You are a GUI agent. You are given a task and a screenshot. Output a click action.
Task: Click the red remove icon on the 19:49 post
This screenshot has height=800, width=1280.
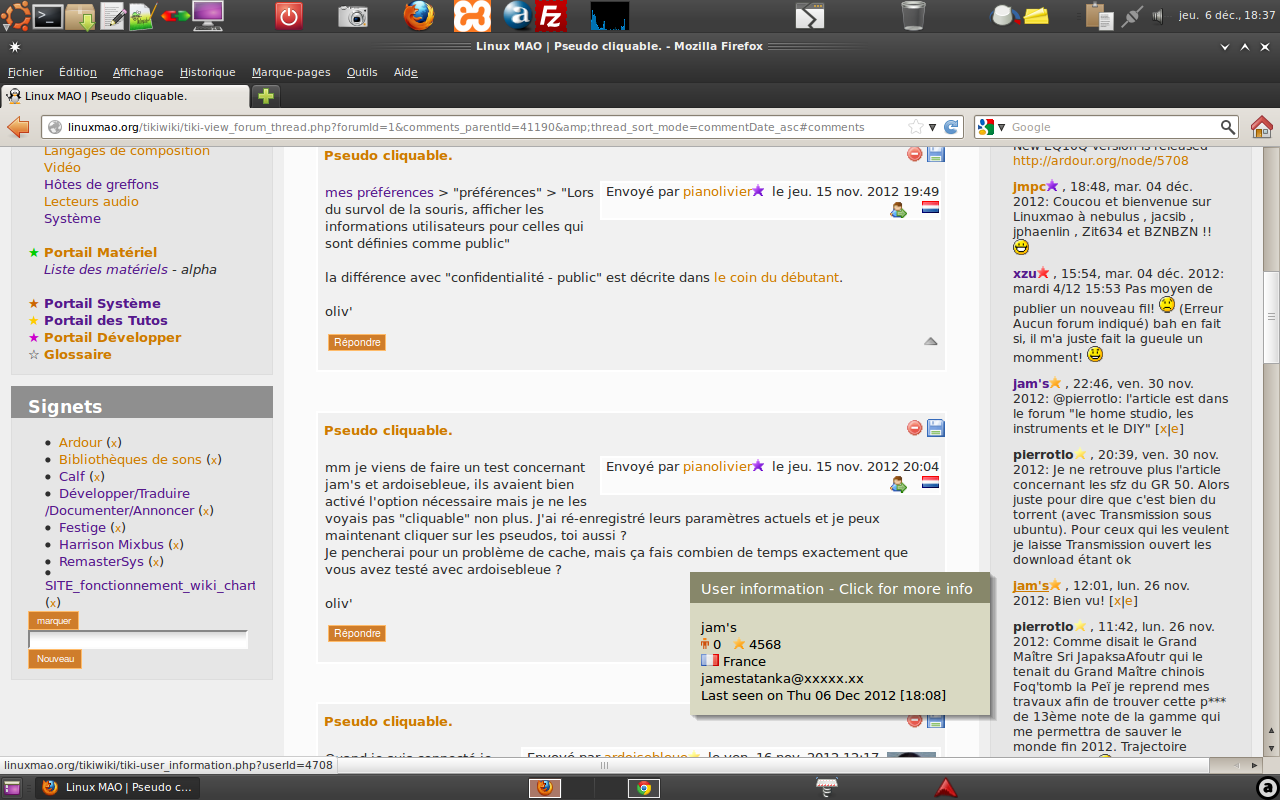[914, 154]
